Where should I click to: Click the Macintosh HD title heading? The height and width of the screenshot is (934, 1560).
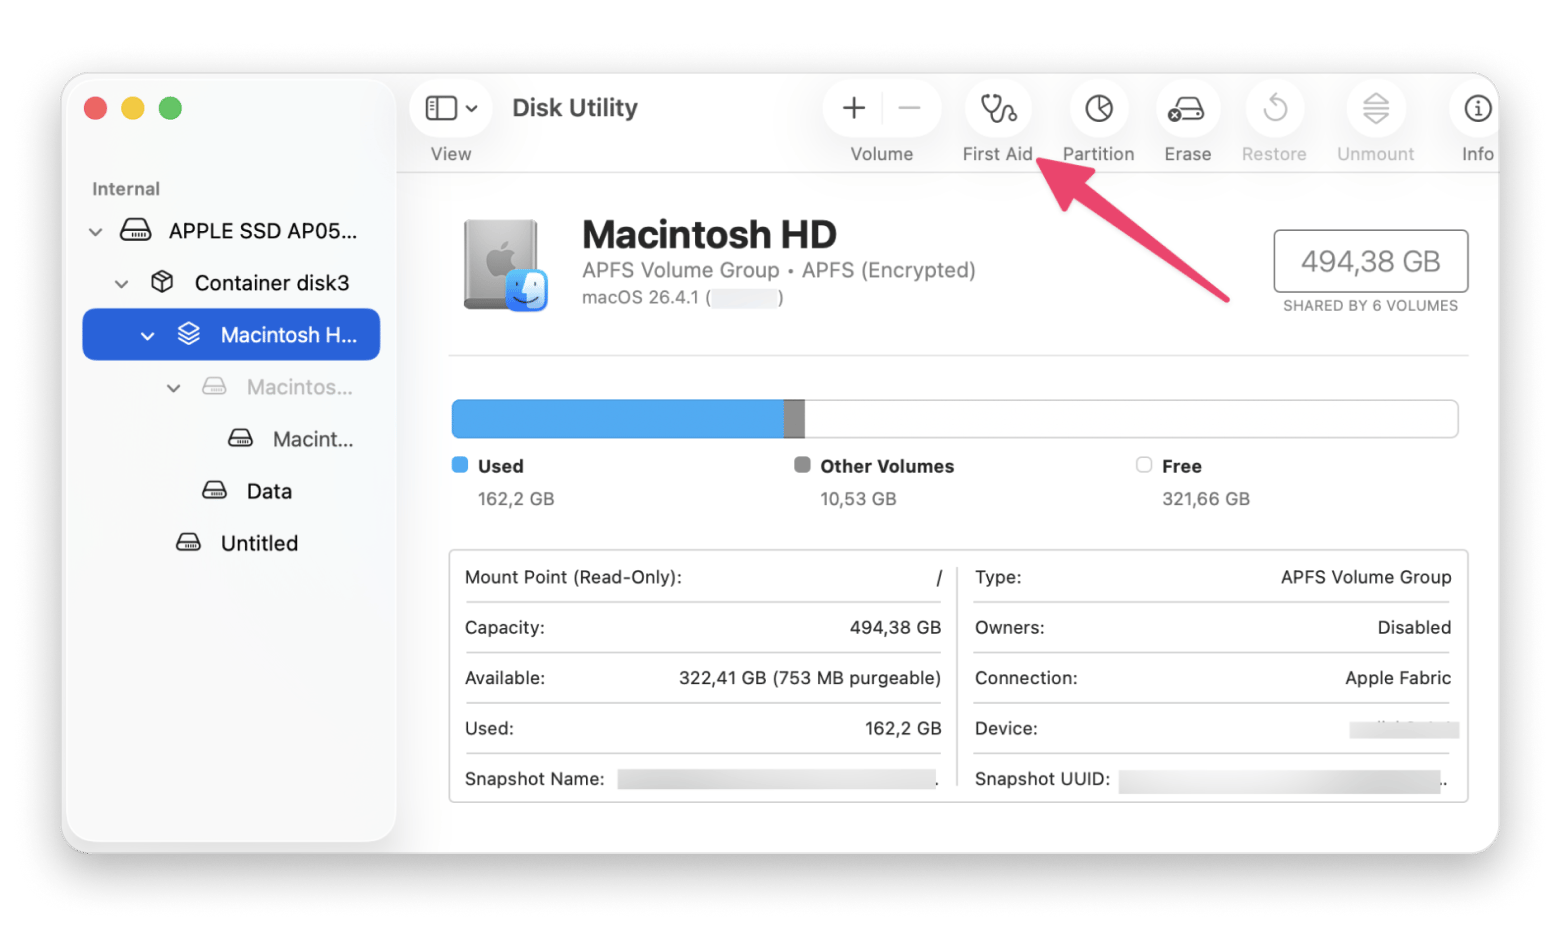coord(709,235)
